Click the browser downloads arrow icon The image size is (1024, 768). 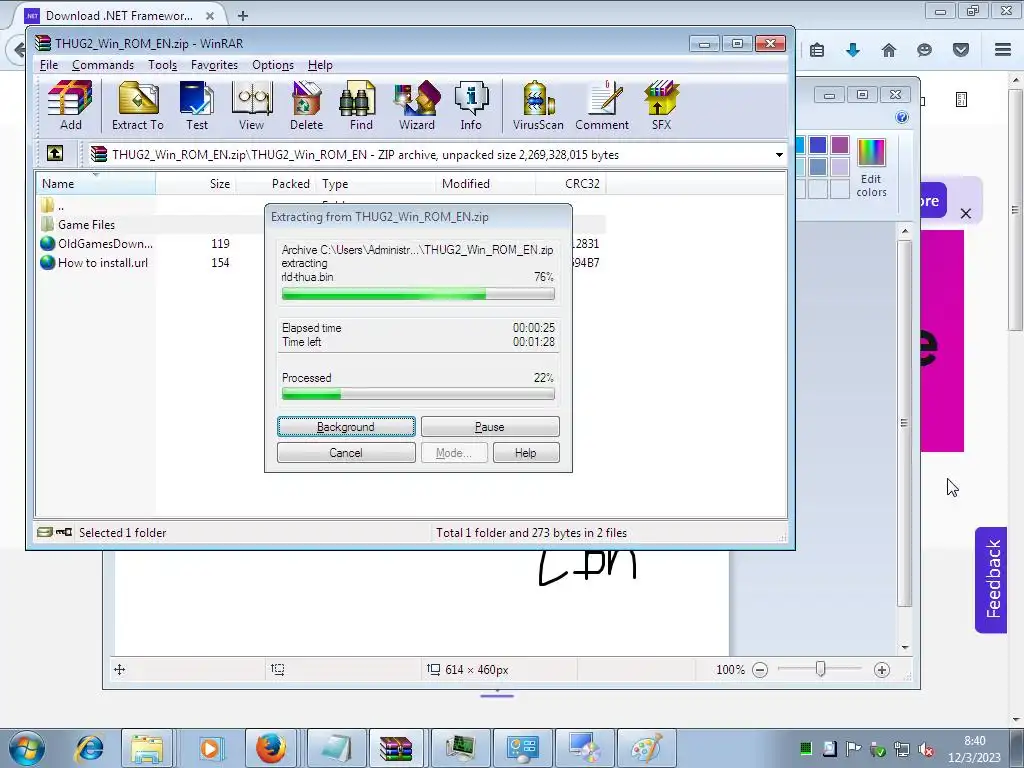click(853, 50)
